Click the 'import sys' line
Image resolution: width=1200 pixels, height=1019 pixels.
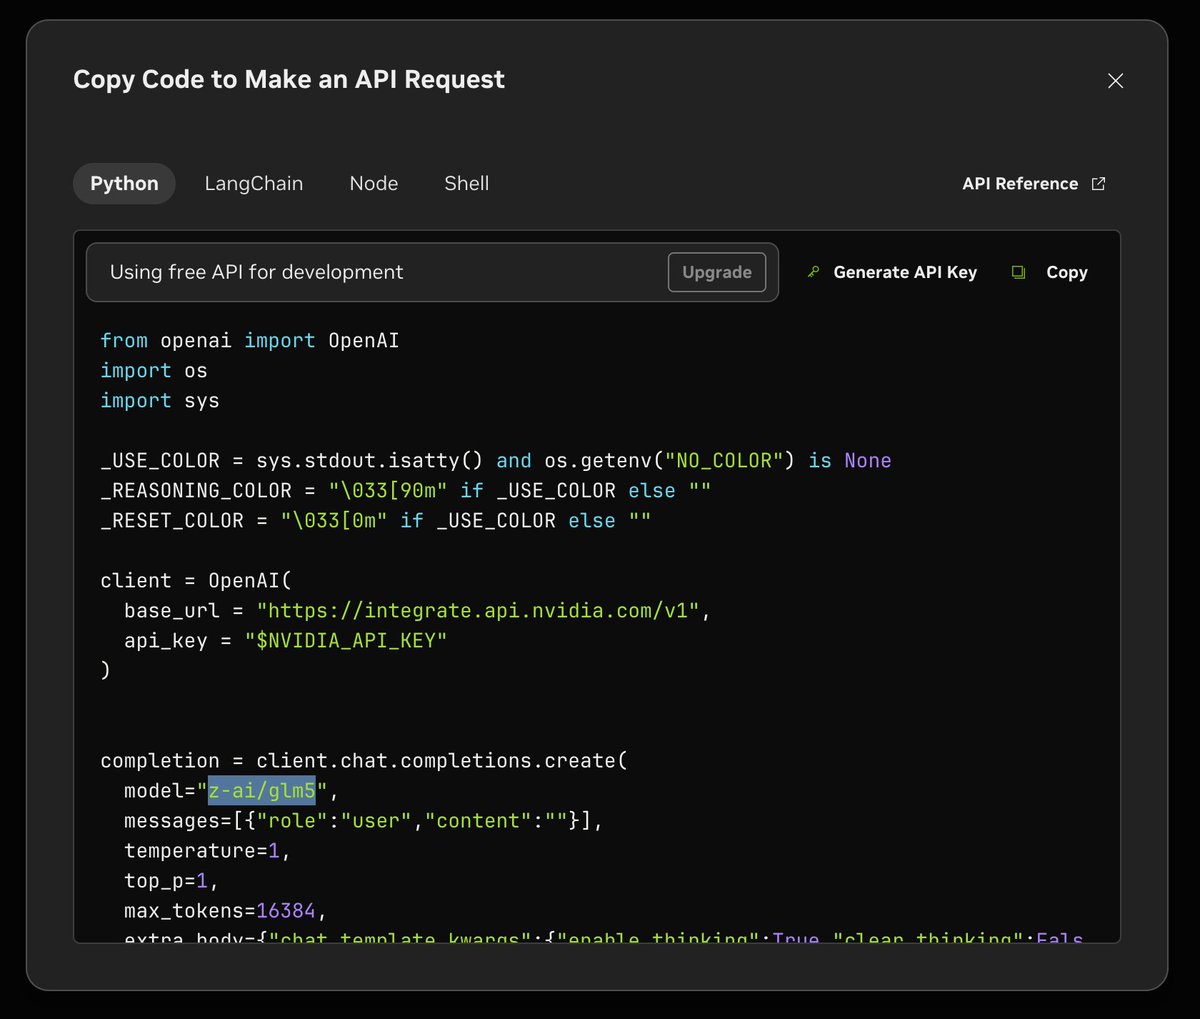160,401
